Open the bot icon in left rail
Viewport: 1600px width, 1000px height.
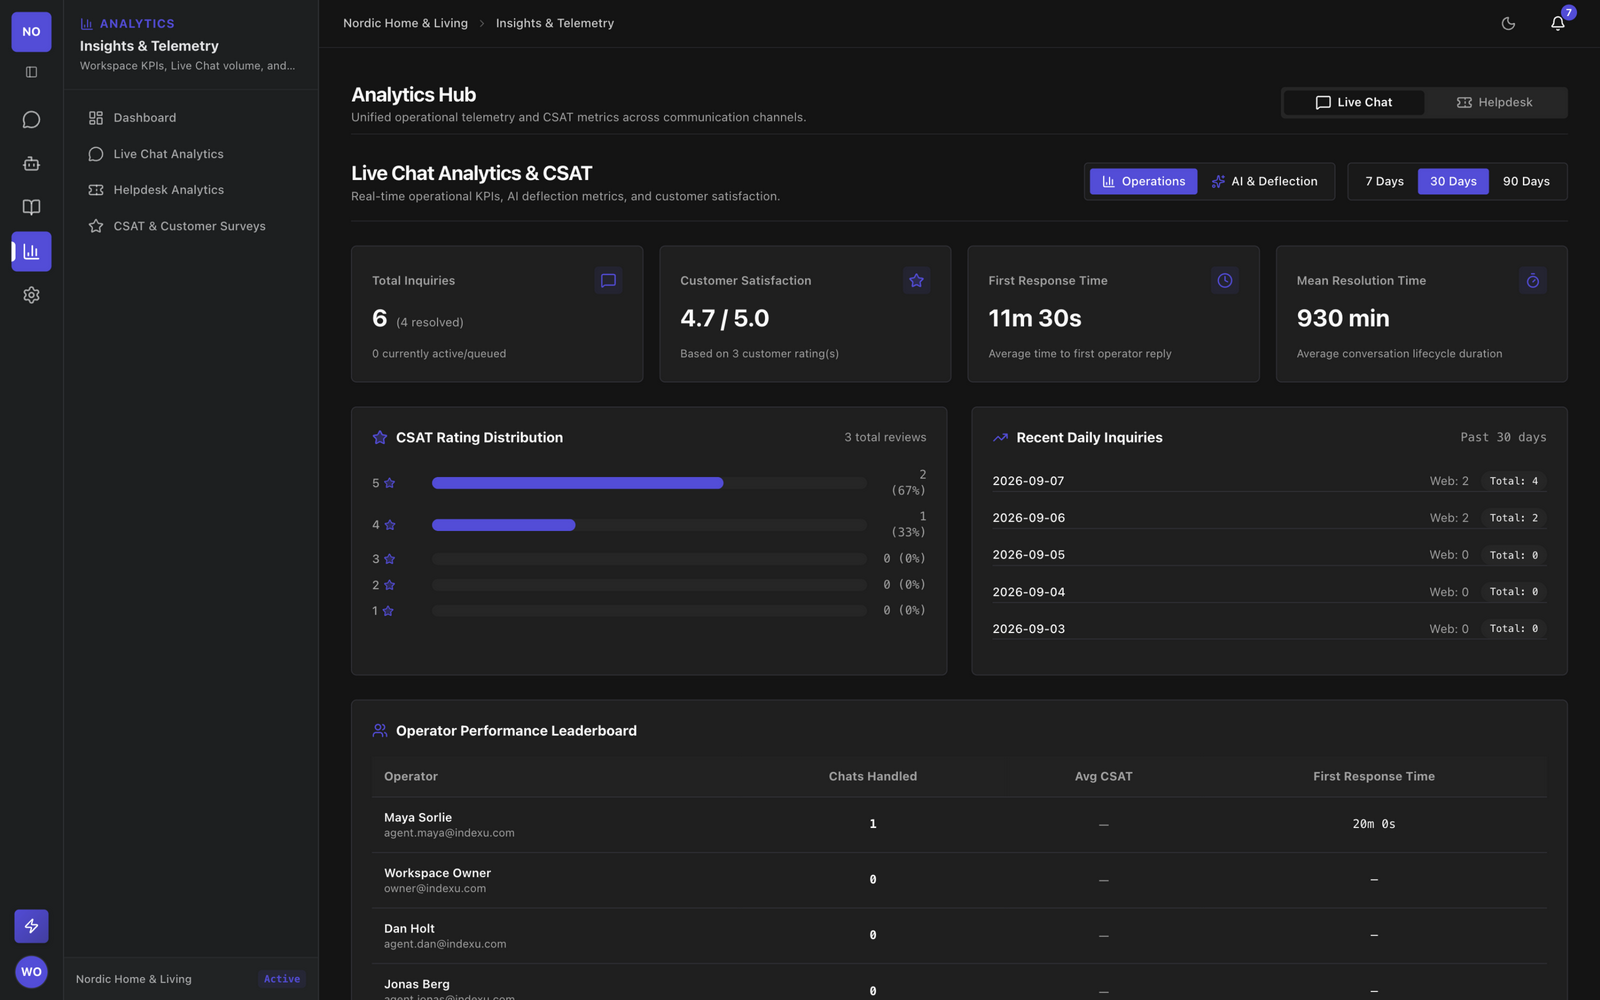click(x=31, y=163)
